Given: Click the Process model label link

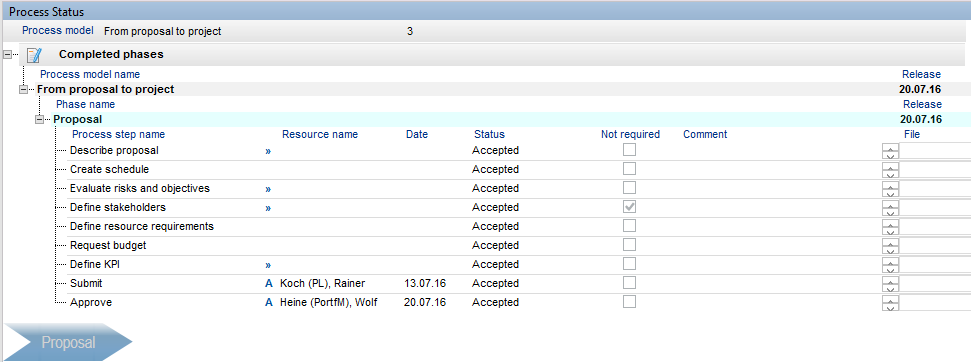Looking at the screenshot, I should tap(58, 30).
